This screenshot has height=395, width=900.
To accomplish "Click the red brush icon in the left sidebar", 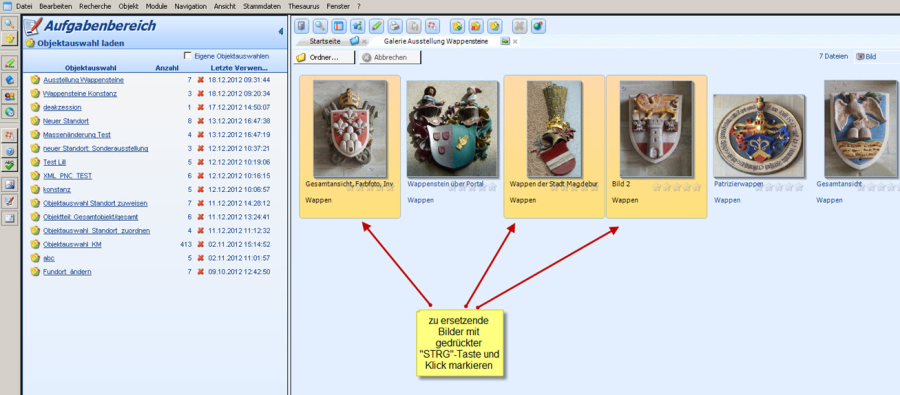I will [9, 201].
